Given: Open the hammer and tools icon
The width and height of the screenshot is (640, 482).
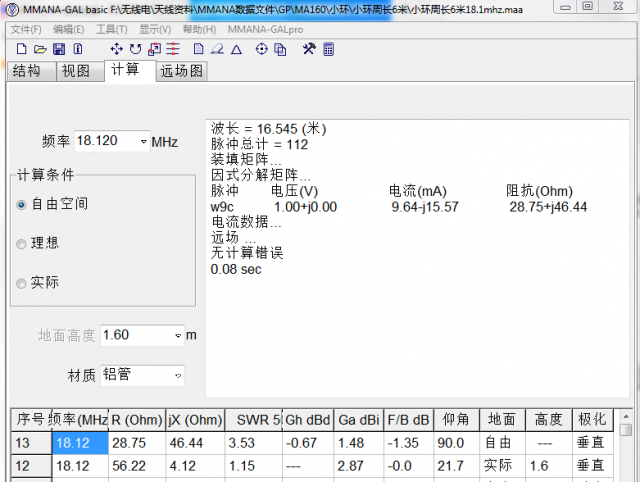Looking at the screenshot, I should [309, 49].
